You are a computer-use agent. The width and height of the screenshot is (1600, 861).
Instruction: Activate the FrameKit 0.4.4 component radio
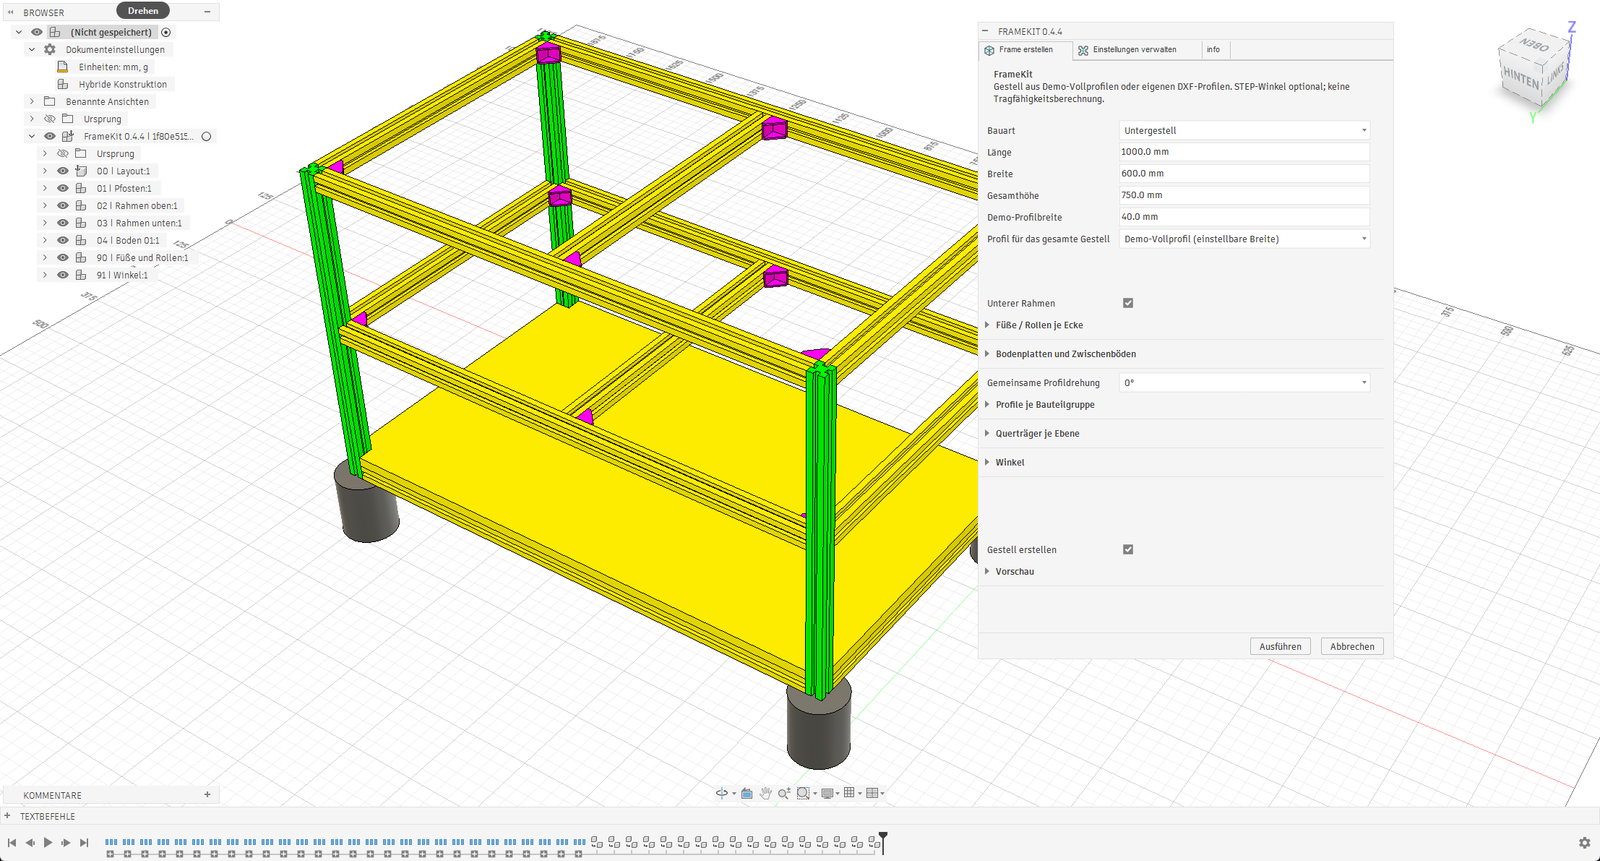(206, 136)
